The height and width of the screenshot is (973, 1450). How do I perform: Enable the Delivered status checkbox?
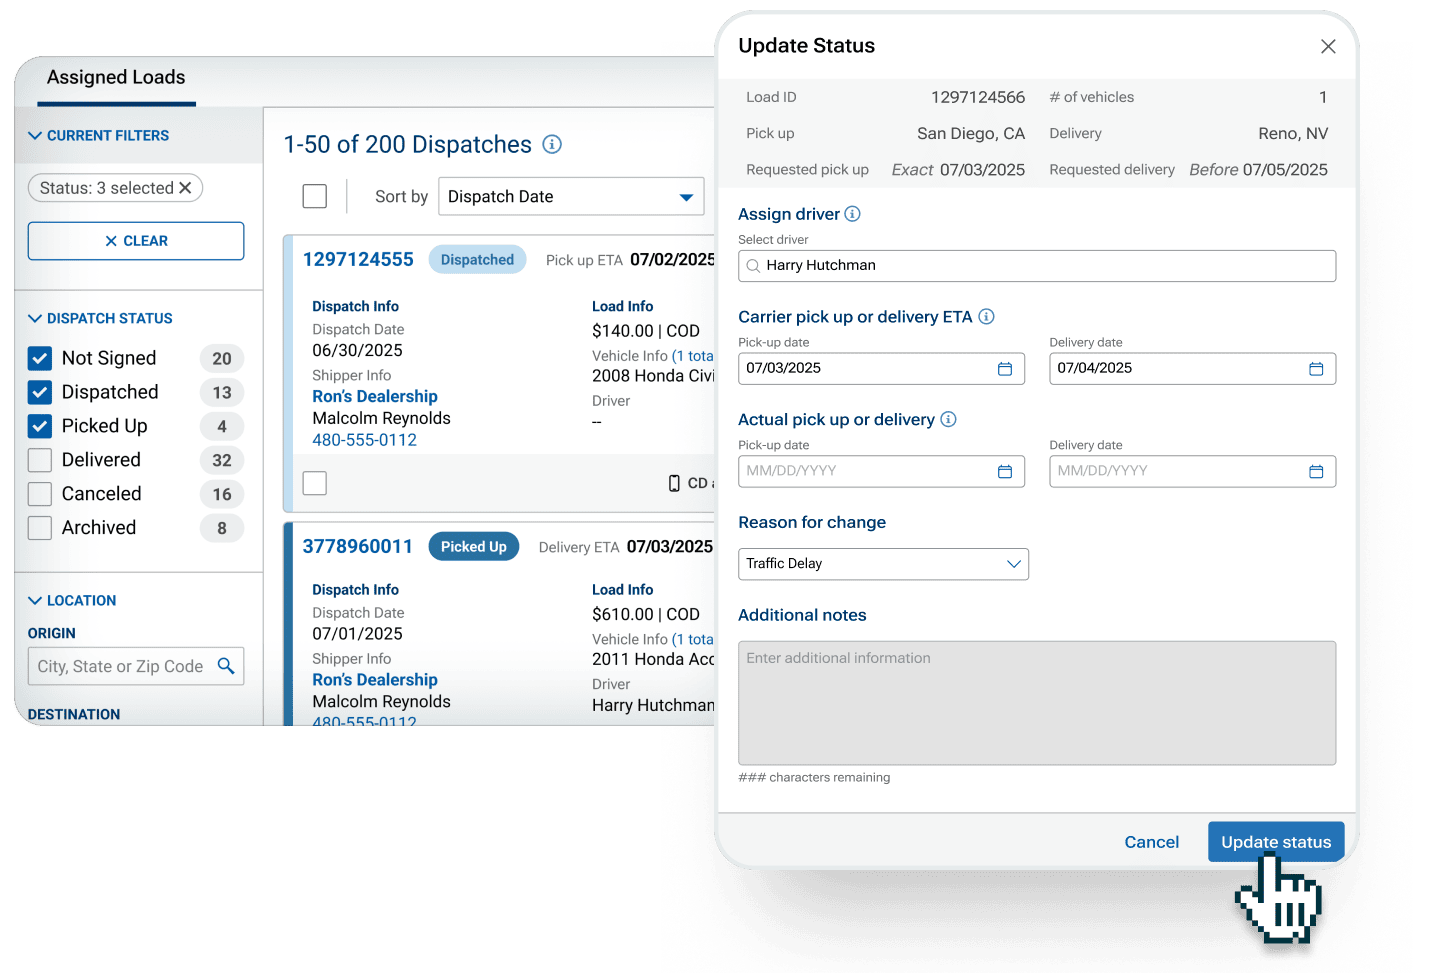click(40, 460)
